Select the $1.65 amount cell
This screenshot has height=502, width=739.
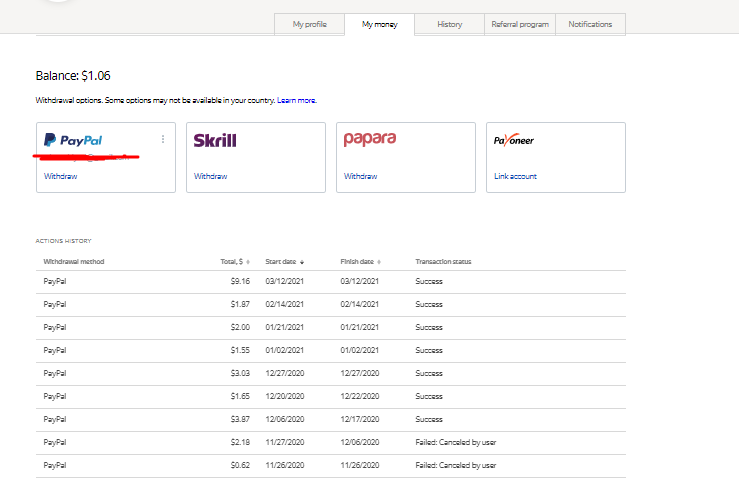point(240,396)
